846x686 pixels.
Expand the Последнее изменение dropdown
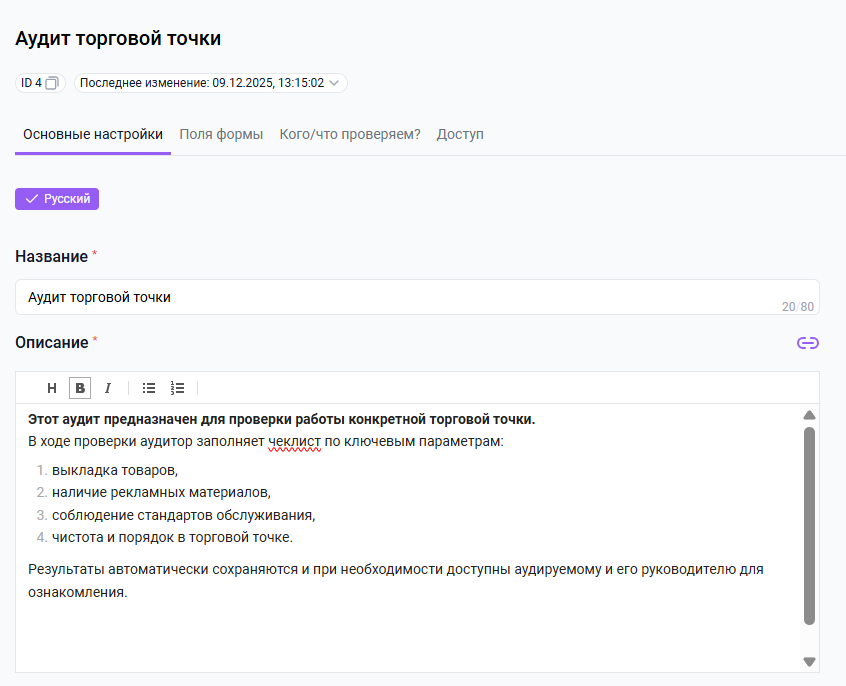coord(334,83)
